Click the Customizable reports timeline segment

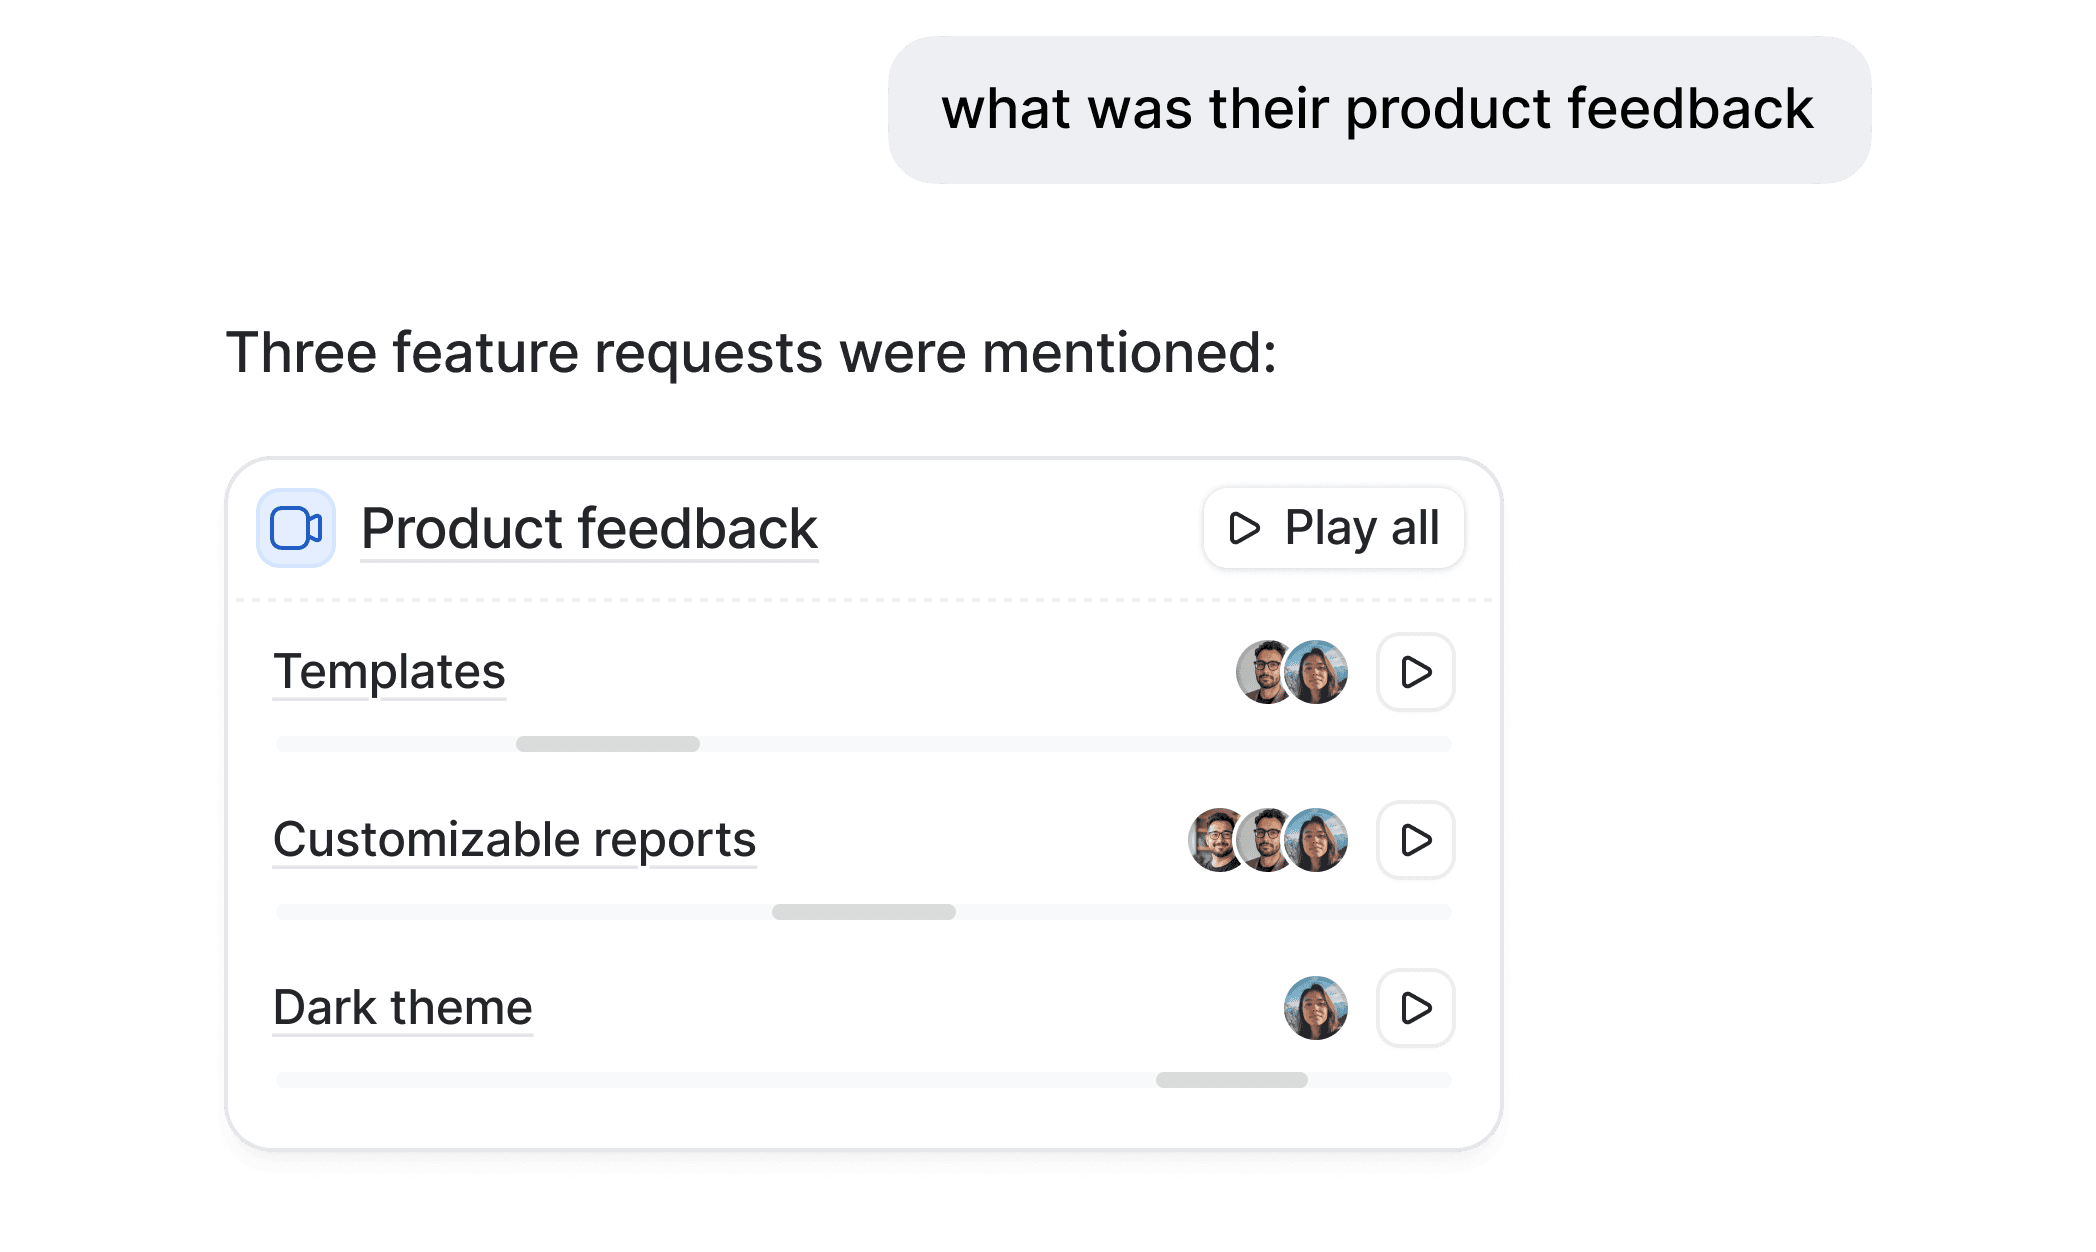[863, 912]
